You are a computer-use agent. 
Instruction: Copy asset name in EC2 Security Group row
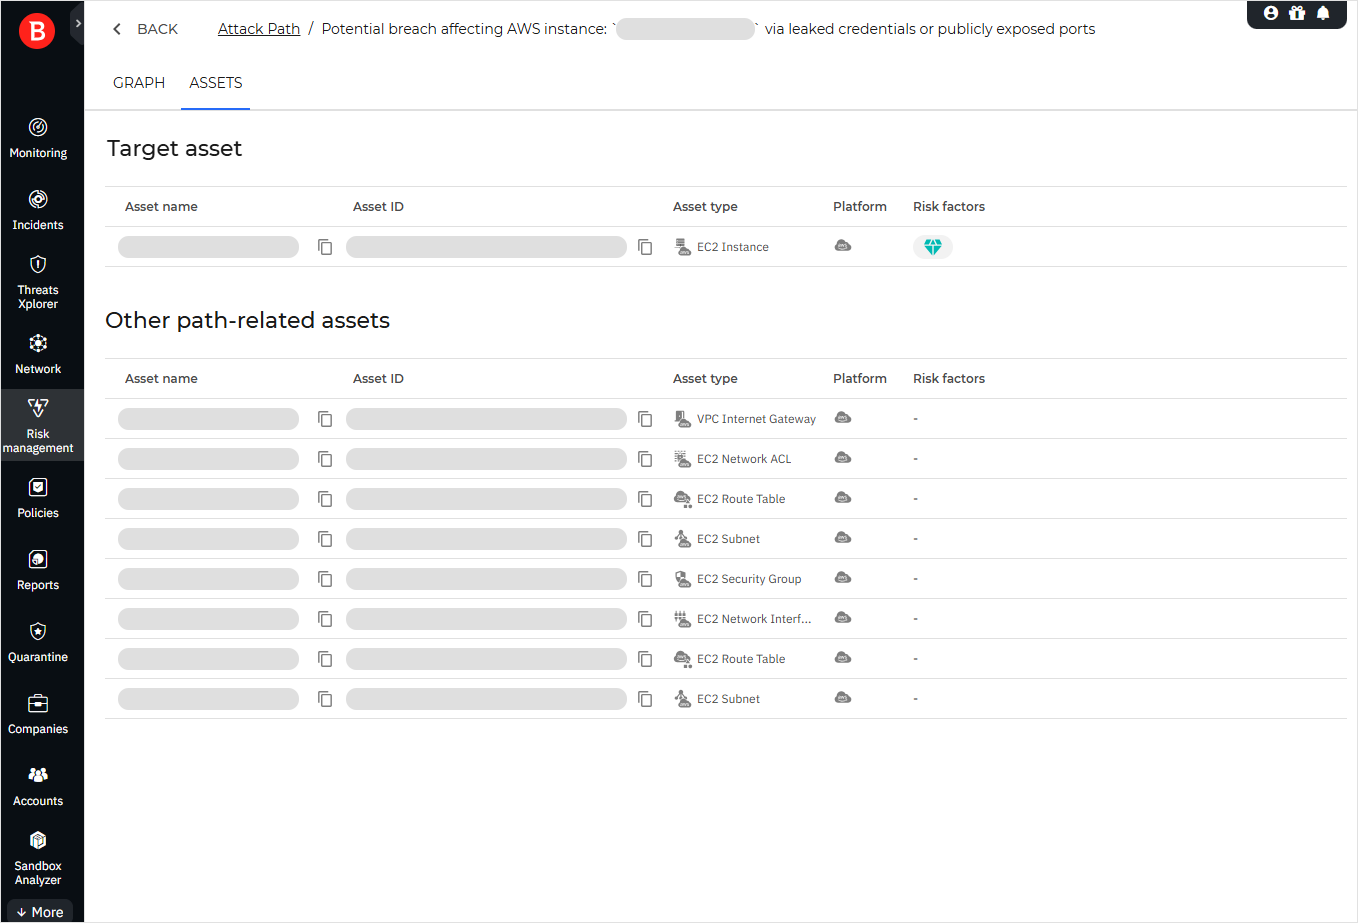[x=325, y=579]
